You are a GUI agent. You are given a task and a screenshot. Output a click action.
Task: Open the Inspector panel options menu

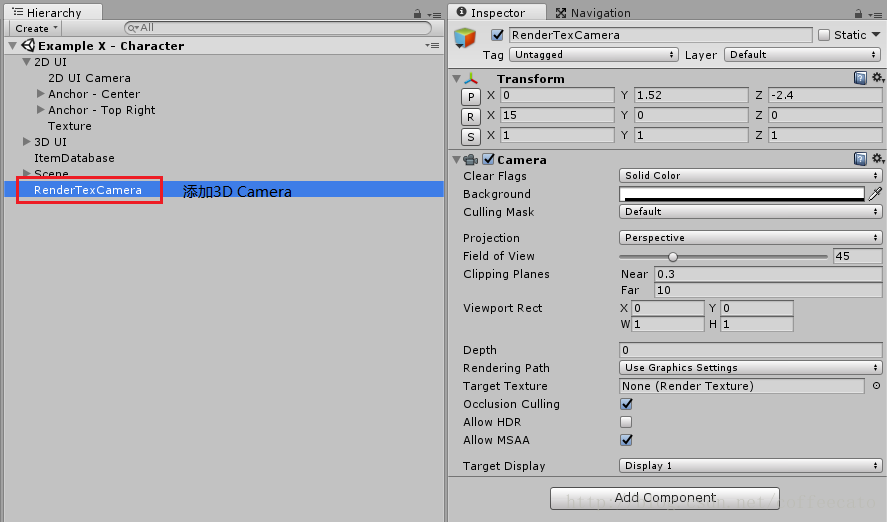[875, 15]
